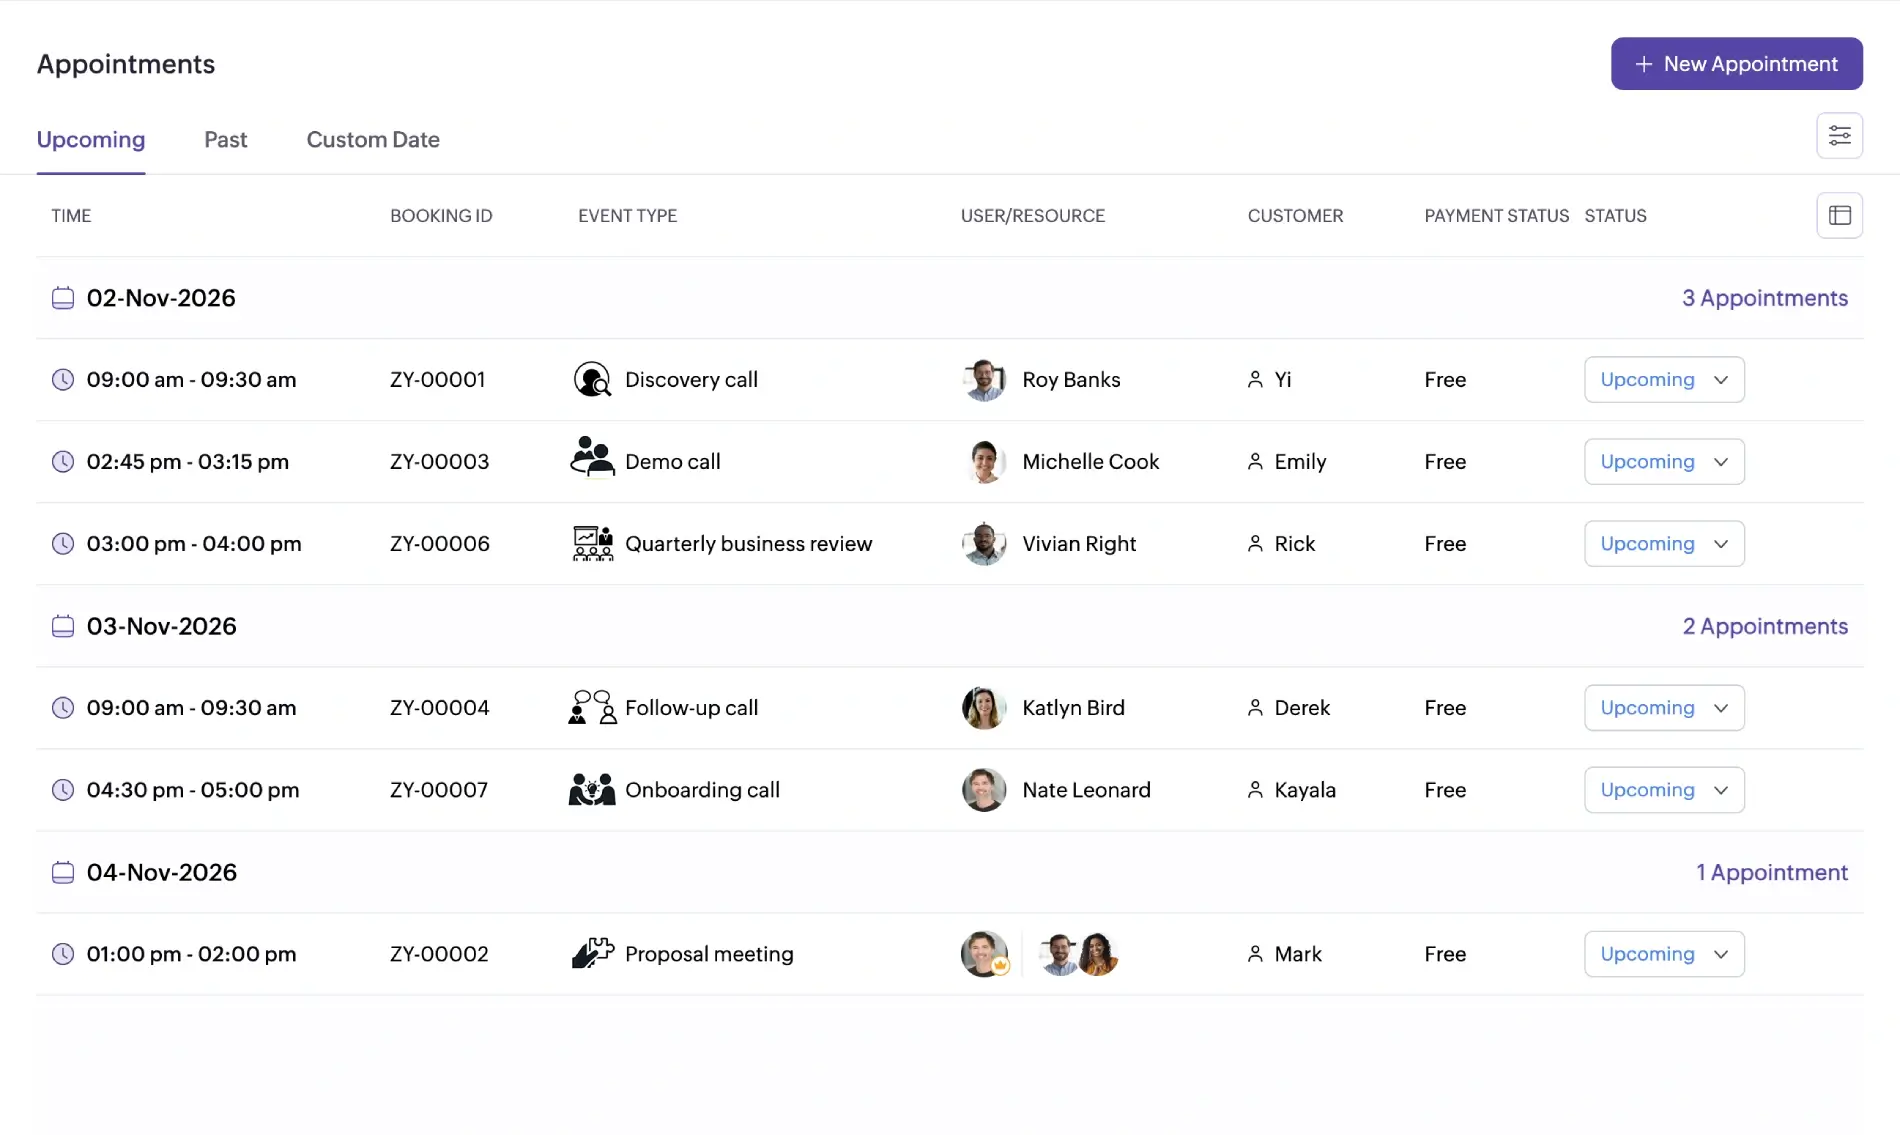Switch to the Past tab
The image size is (1900, 1135).
(225, 139)
